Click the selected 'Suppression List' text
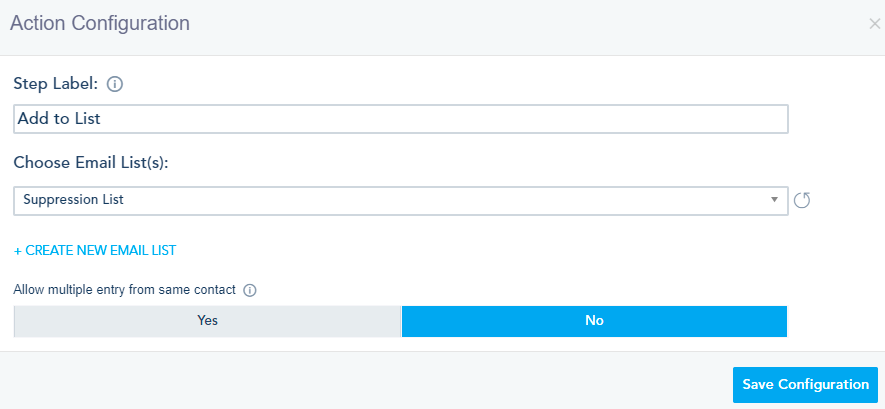 (73, 200)
